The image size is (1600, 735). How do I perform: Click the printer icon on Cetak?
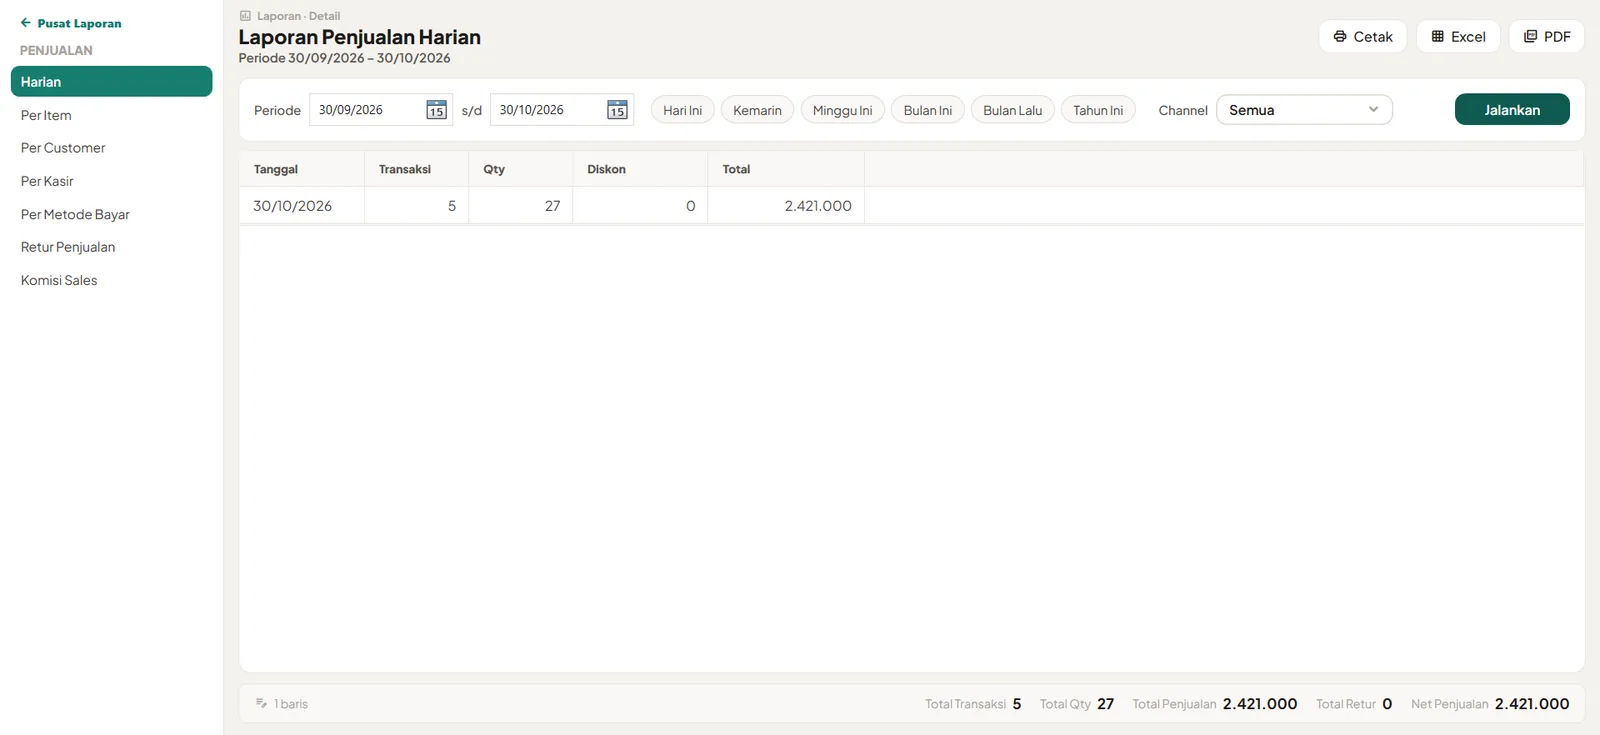pyautogui.click(x=1340, y=36)
